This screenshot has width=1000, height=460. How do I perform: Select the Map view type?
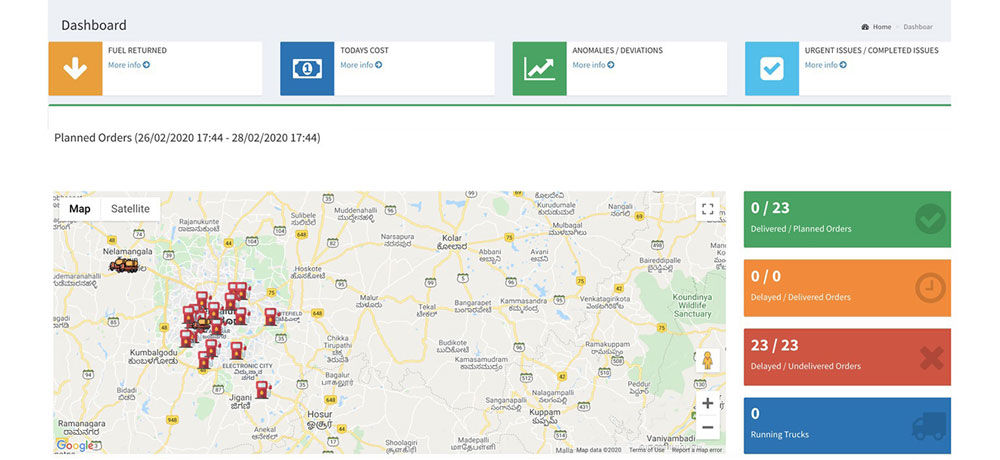pos(80,209)
